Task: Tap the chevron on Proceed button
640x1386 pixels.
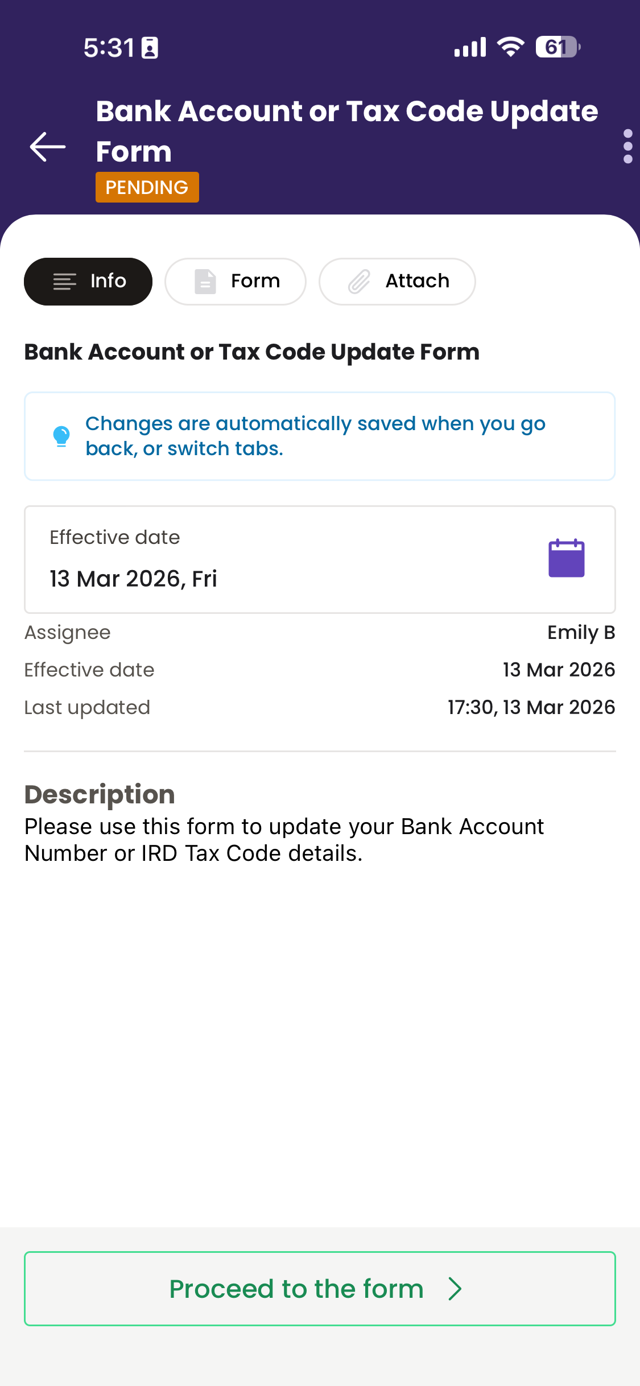Action: pyautogui.click(x=455, y=1289)
